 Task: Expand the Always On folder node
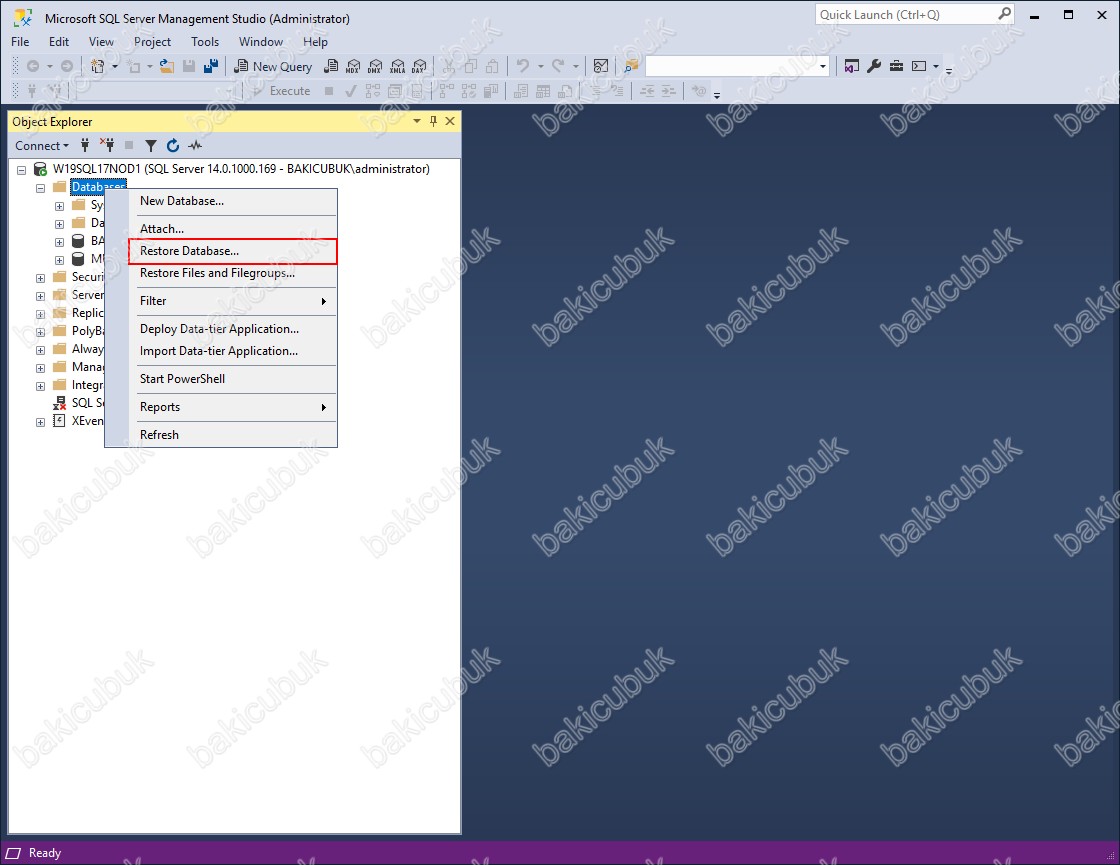41,350
